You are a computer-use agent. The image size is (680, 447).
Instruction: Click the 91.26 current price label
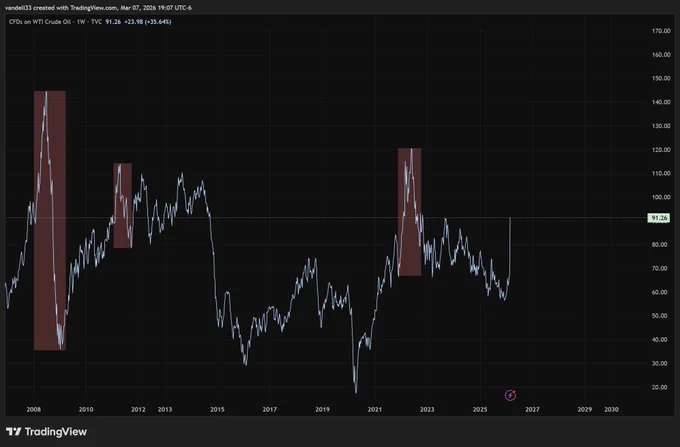coord(658,218)
